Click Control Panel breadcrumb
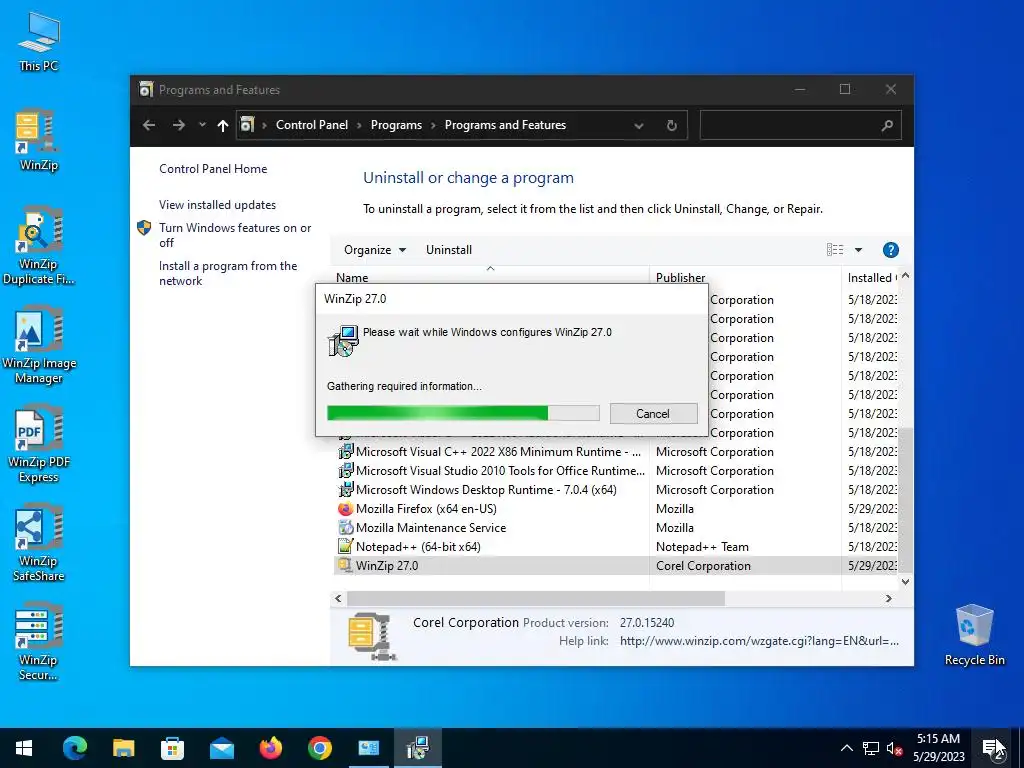 (312, 125)
